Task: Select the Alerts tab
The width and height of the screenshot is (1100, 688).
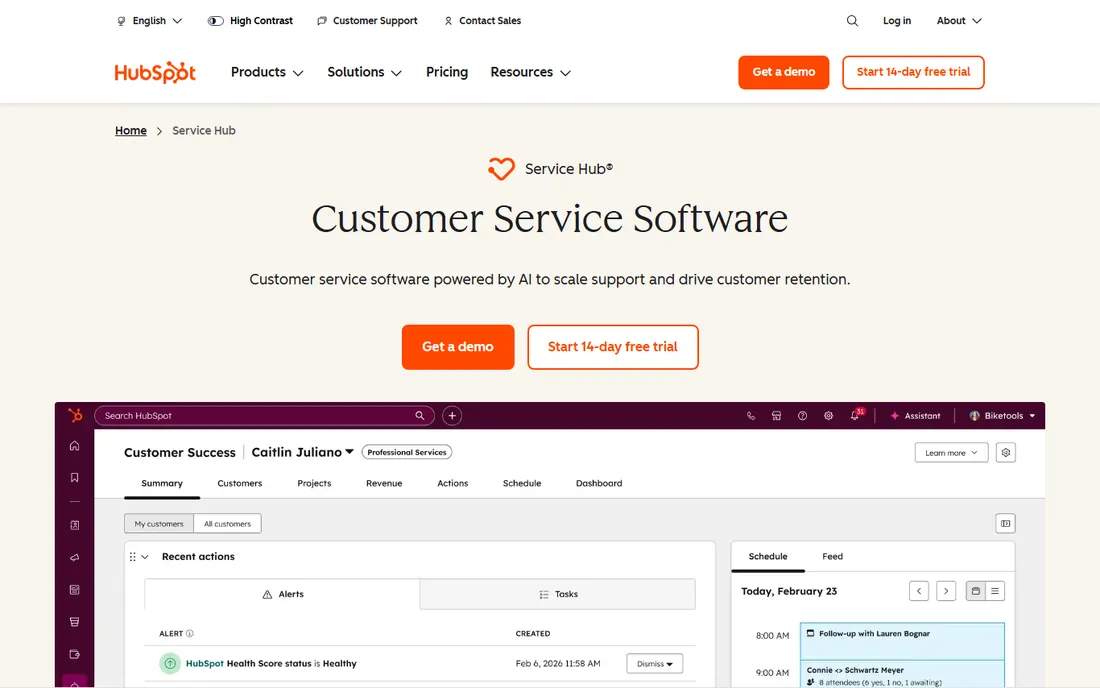Action: pyautogui.click(x=283, y=594)
